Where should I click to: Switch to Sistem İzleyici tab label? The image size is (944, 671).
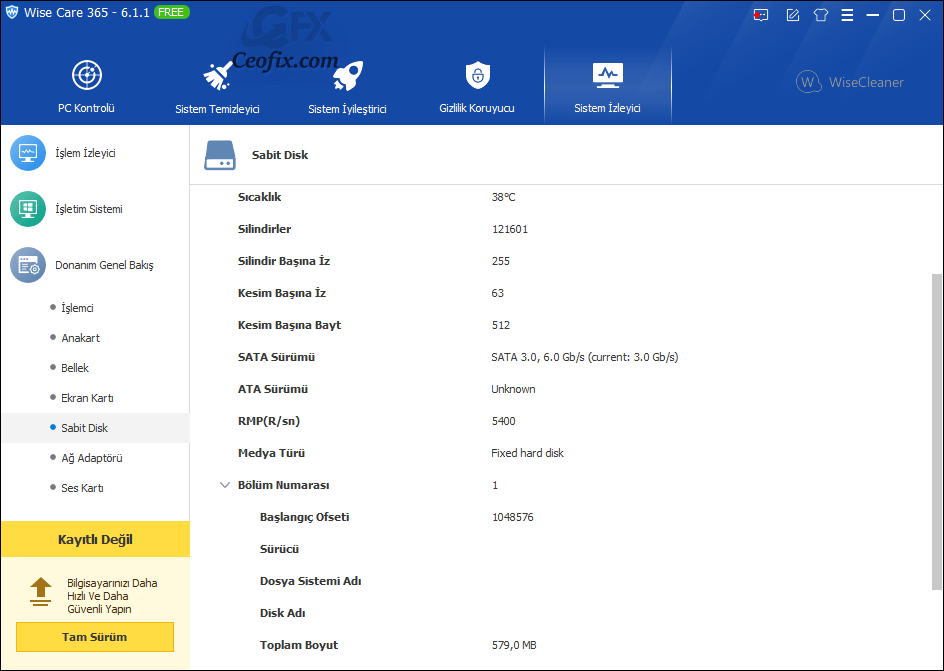tap(607, 108)
